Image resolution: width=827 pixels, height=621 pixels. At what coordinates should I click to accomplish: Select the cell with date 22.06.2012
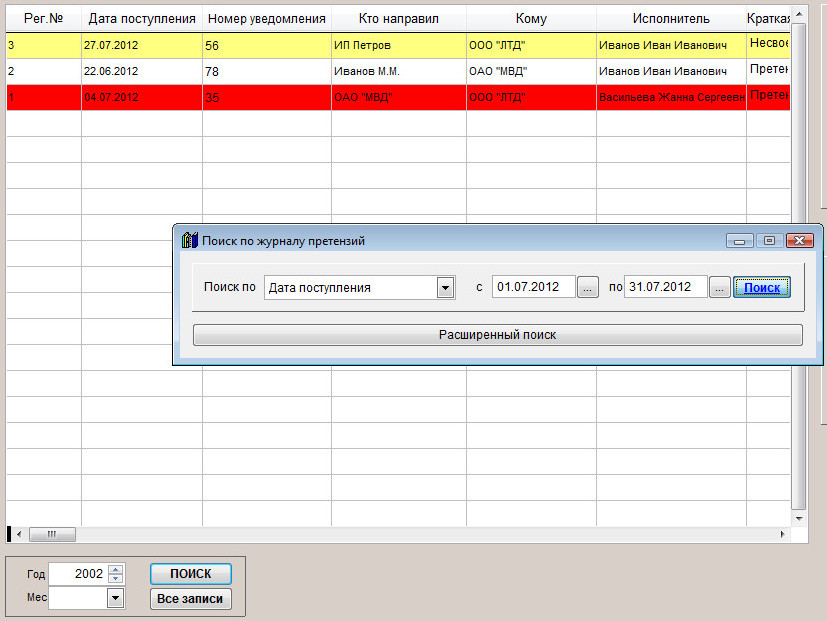(x=142, y=71)
